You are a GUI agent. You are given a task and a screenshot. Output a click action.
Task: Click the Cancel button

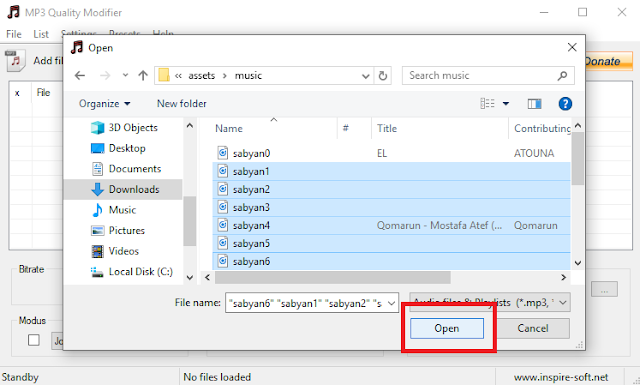point(533,328)
